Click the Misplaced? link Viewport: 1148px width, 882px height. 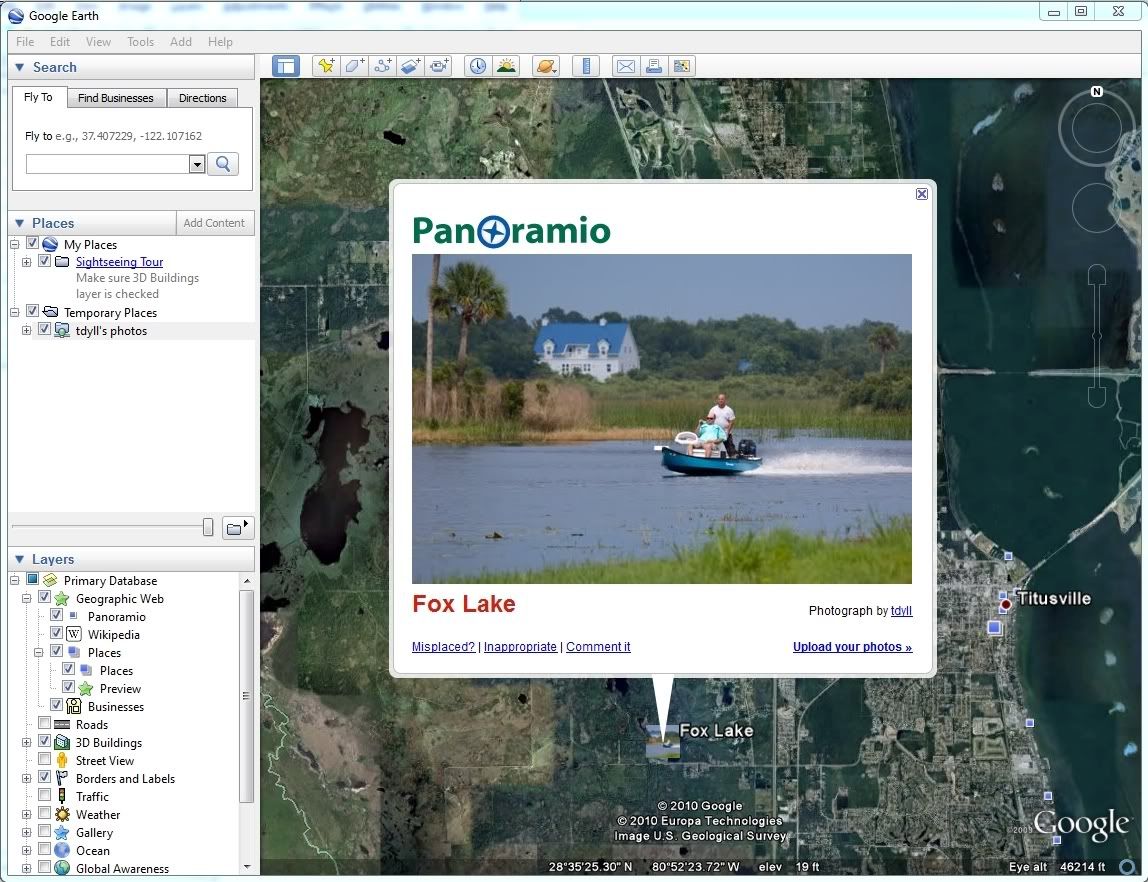(x=443, y=646)
